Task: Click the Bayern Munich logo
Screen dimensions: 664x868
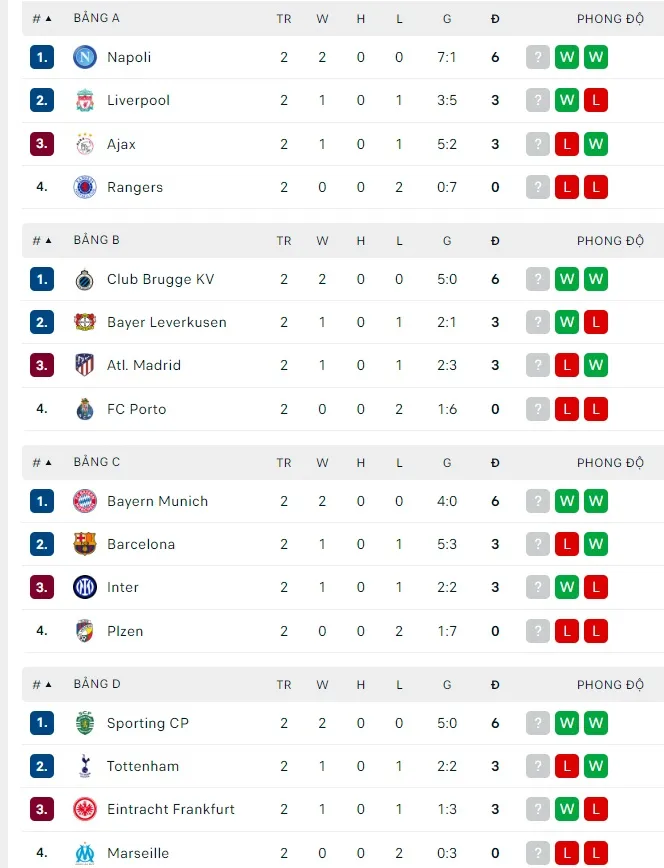Action: click(x=84, y=501)
